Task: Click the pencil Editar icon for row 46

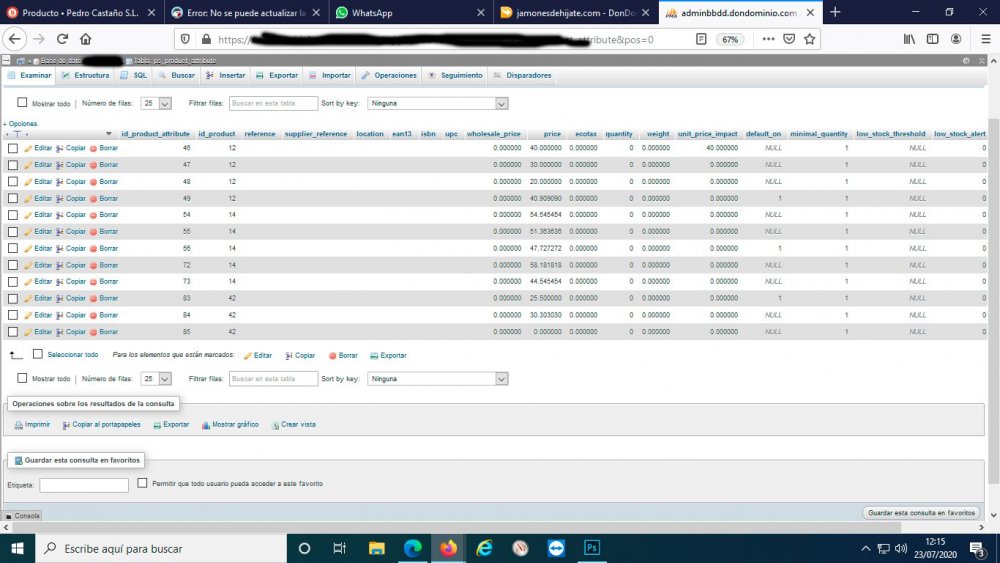Action: tap(28, 149)
